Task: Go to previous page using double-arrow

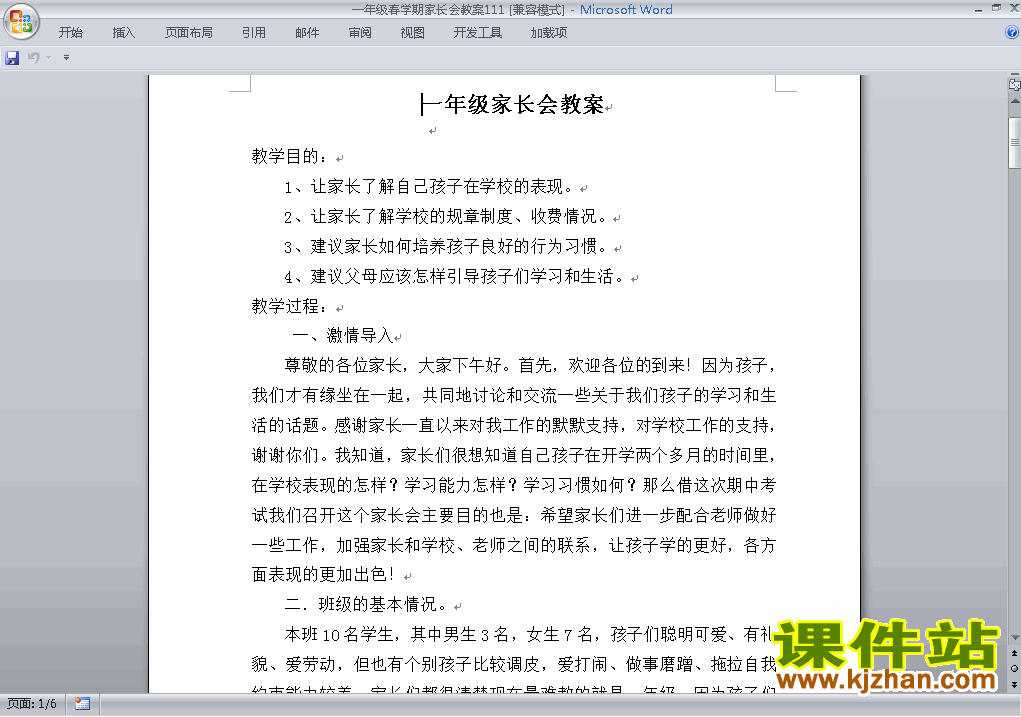Action: tap(1014, 653)
